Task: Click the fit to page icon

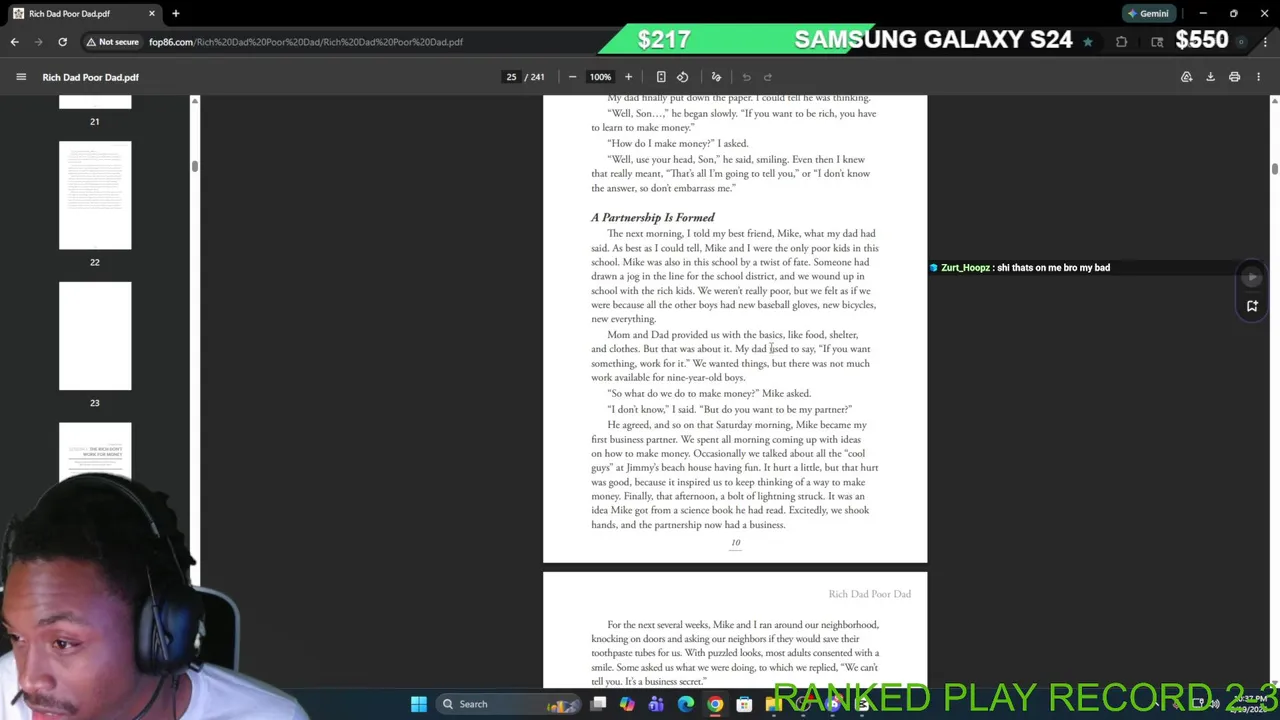Action: (661, 77)
